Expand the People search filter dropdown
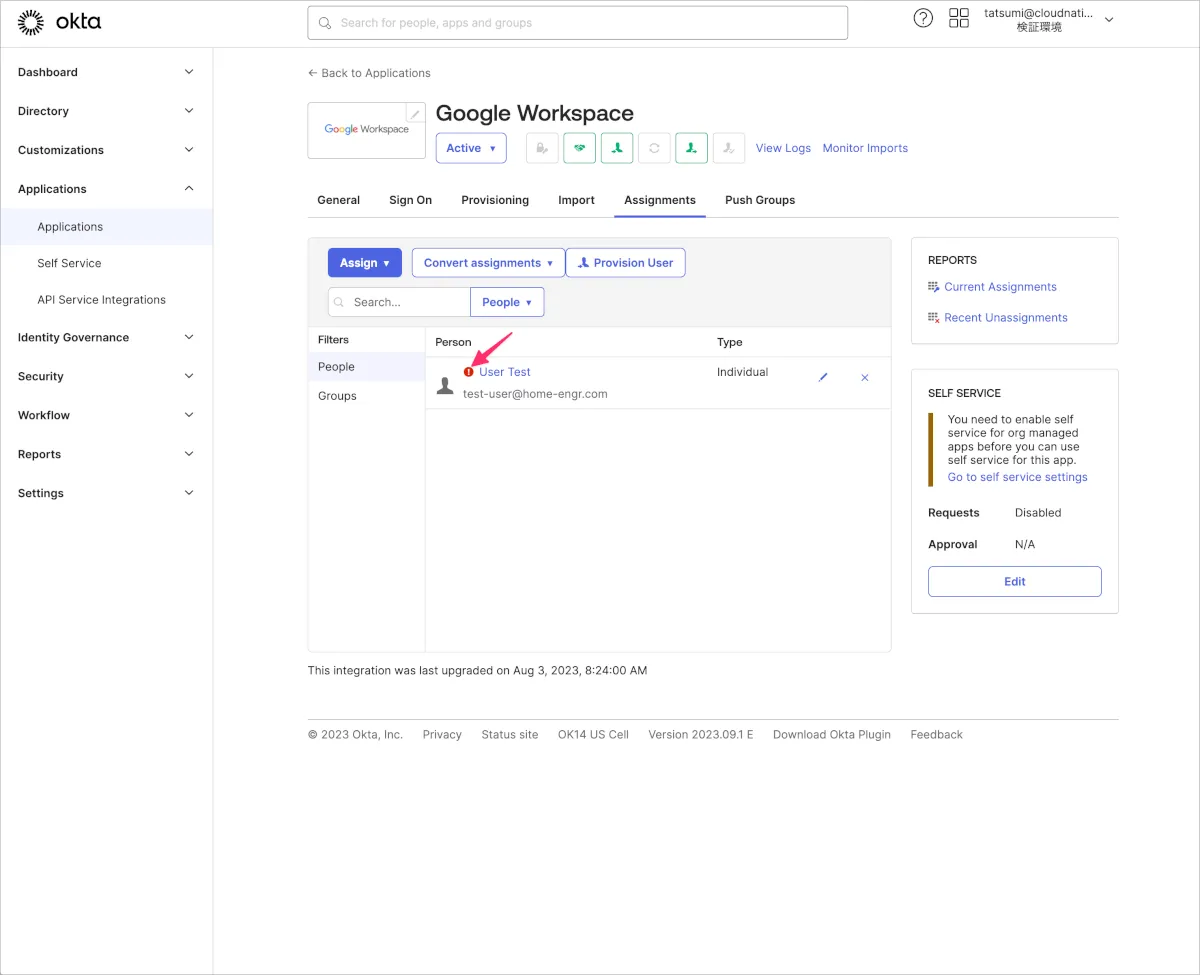Screen dimensions: 1200x975 pos(507,302)
